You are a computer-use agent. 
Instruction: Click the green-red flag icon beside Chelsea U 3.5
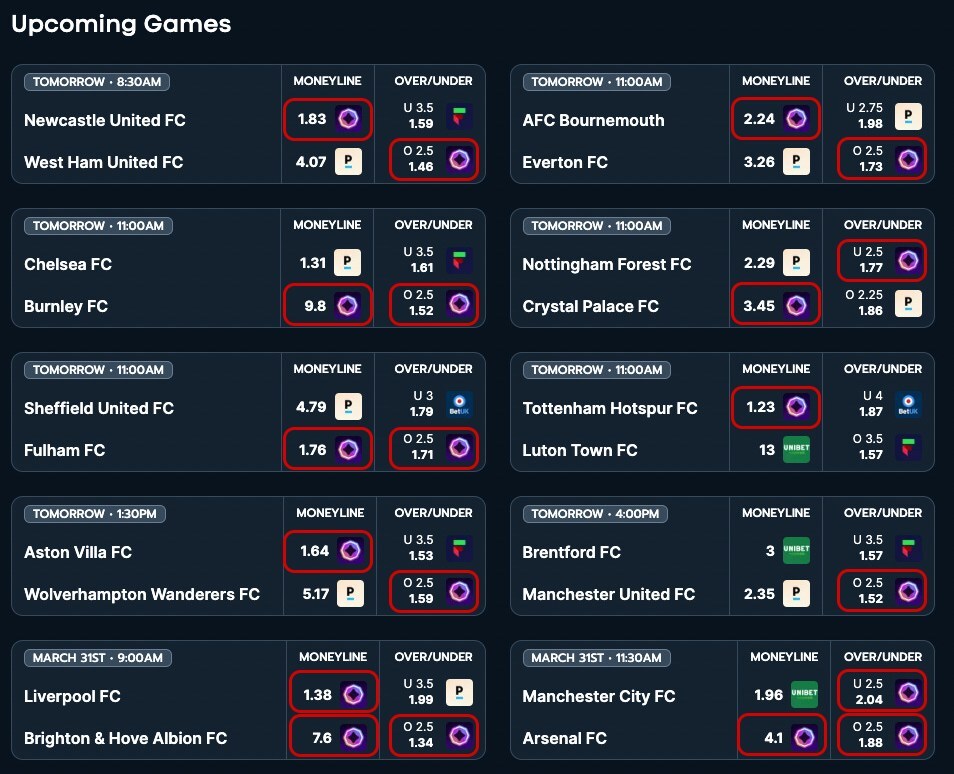click(459, 261)
